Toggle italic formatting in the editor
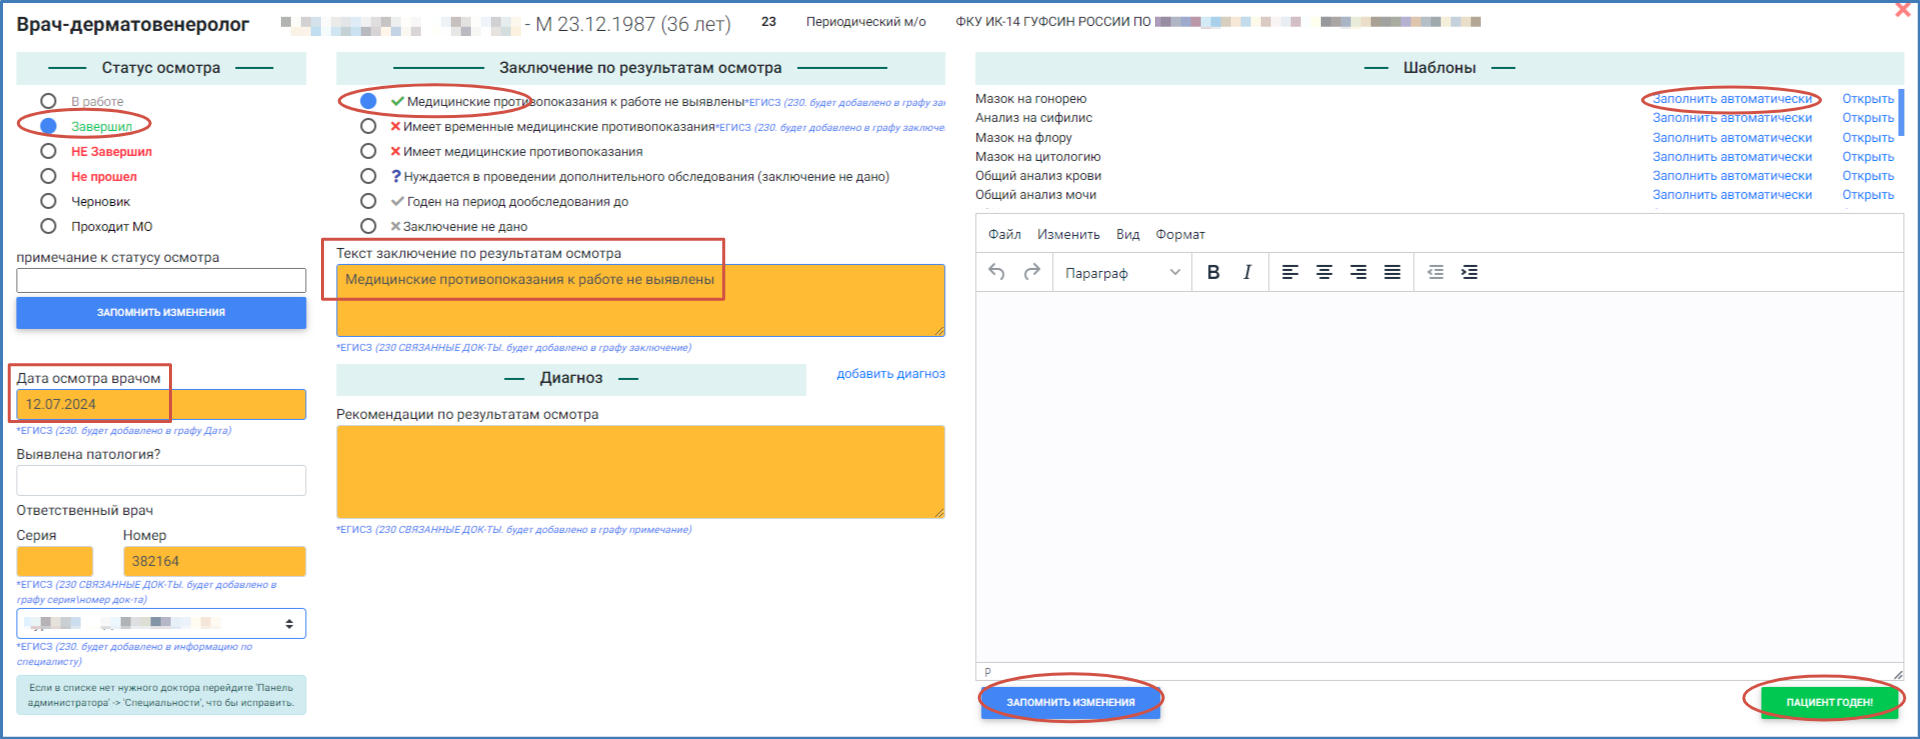The height and width of the screenshot is (739, 1920). click(x=1247, y=272)
